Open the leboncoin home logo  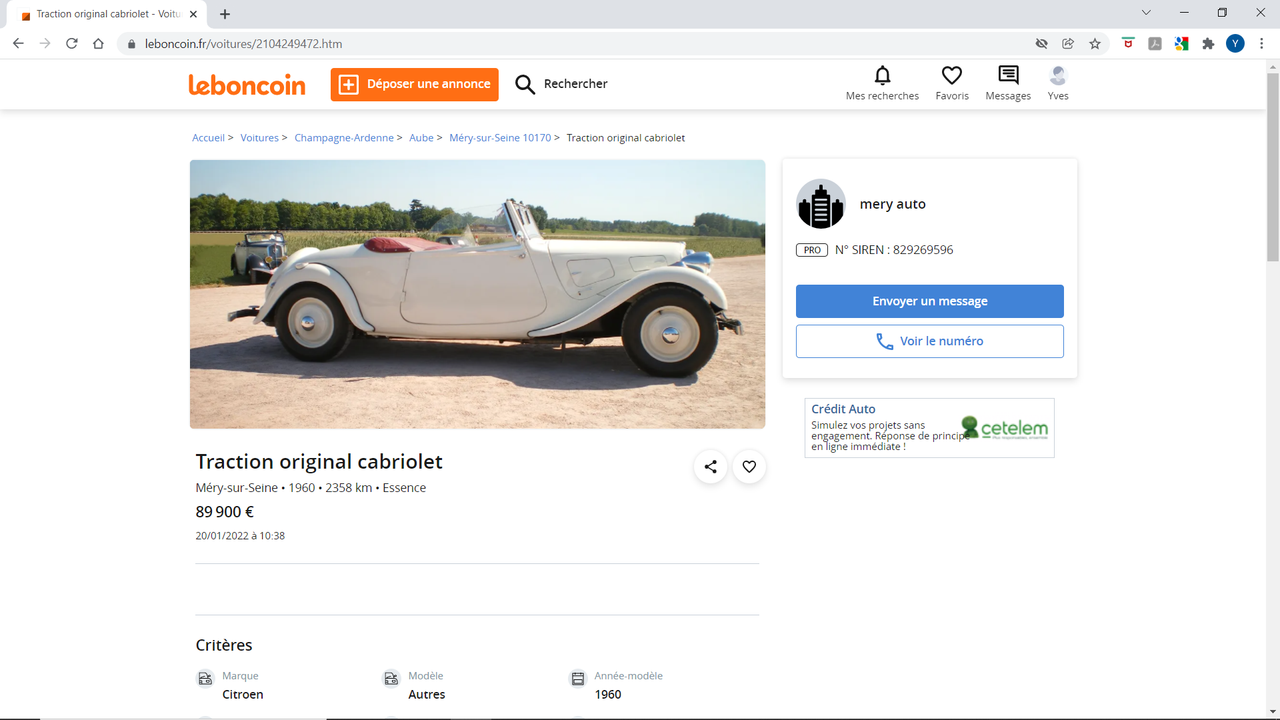pos(247,85)
